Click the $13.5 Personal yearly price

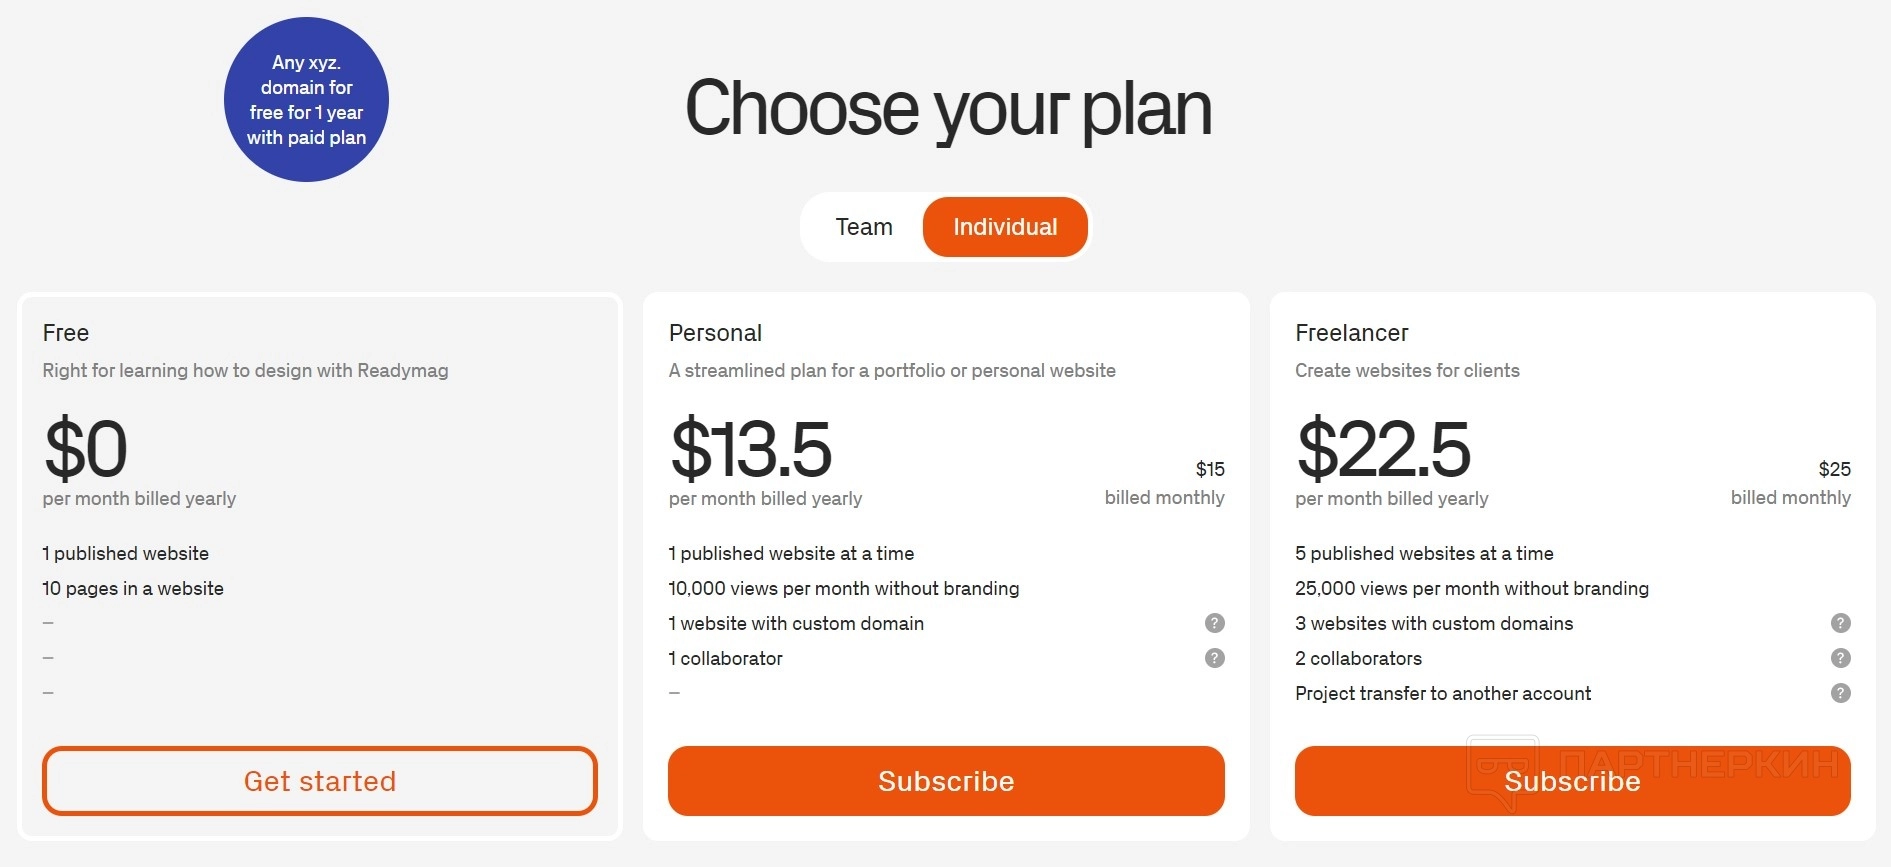751,449
